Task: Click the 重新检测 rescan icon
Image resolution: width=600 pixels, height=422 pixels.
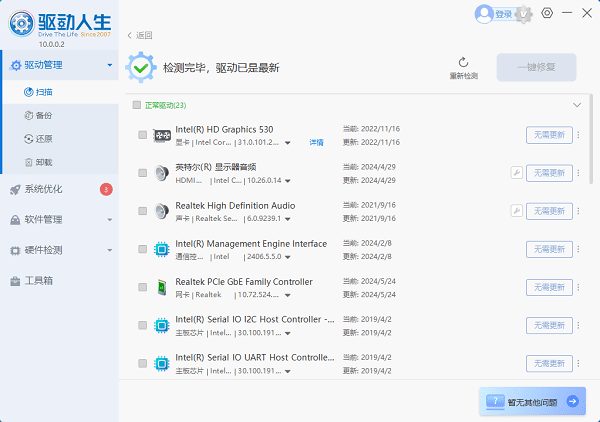Action: (x=463, y=62)
